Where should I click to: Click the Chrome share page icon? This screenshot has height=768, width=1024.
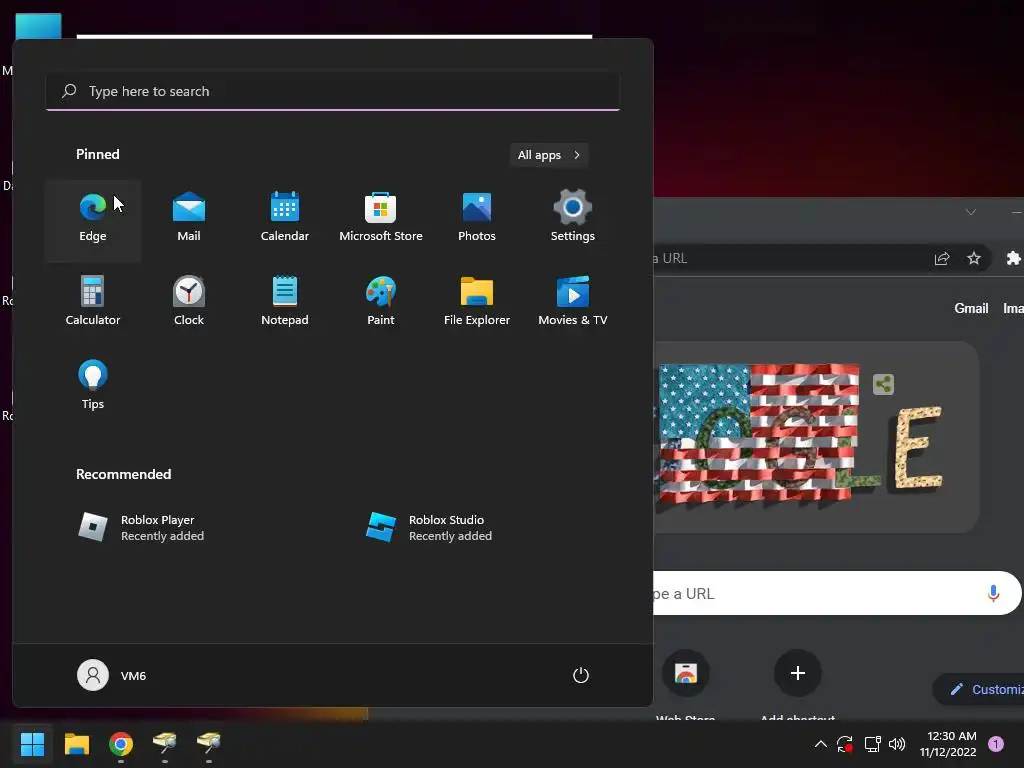[x=942, y=259]
